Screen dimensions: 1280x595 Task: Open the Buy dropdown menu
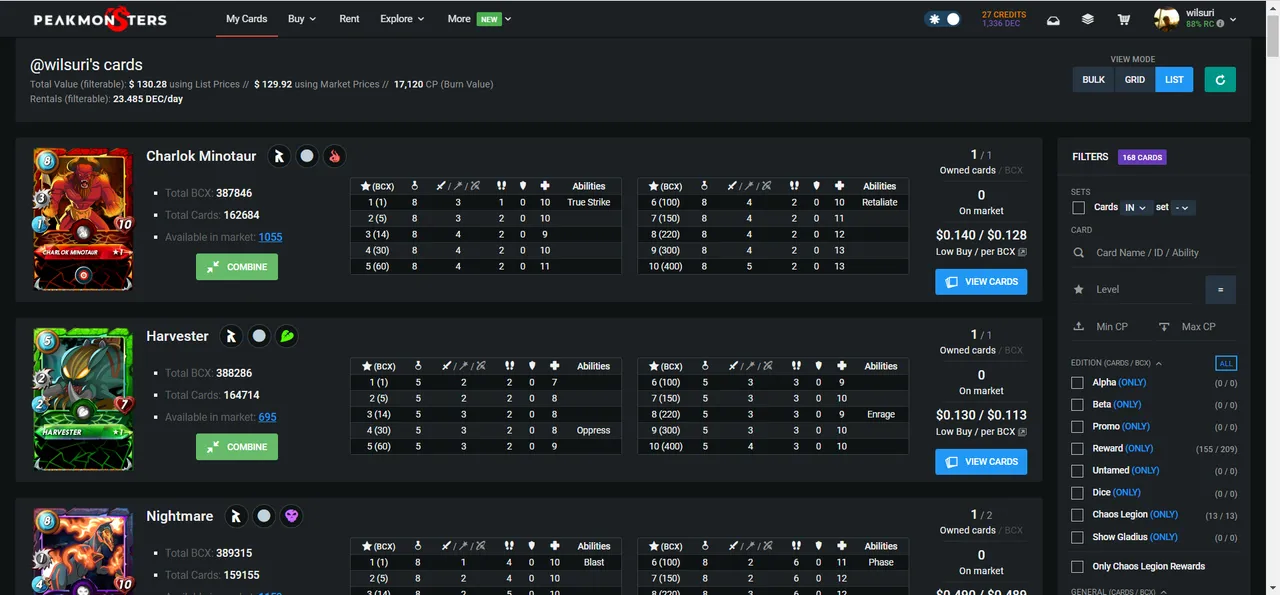(x=302, y=19)
